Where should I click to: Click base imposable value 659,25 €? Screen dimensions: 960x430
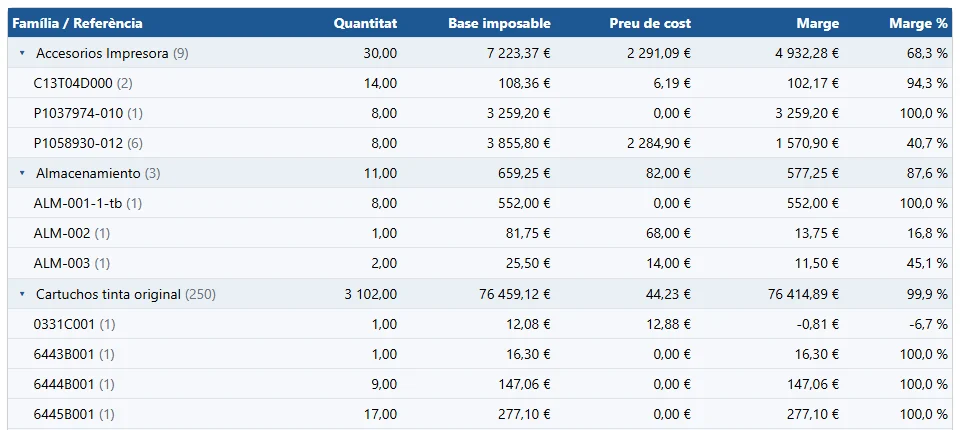pyautogui.click(x=524, y=173)
